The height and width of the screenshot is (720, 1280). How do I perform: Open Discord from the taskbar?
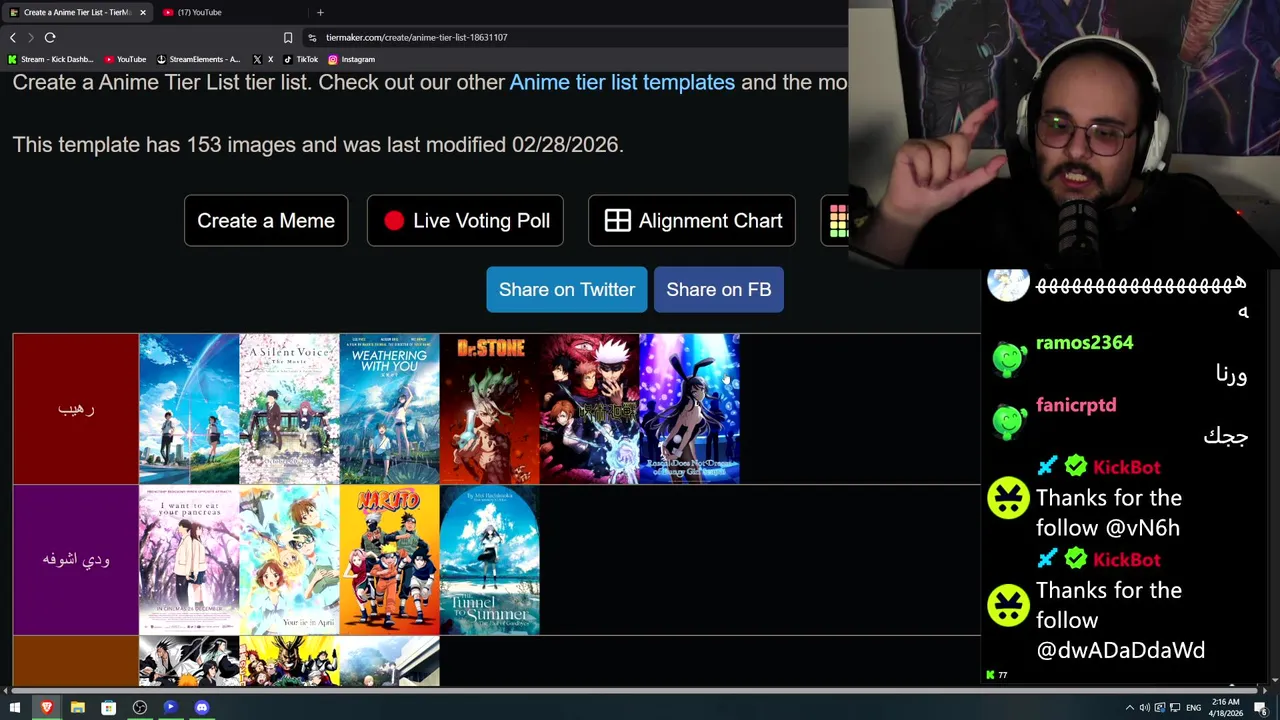pos(202,707)
